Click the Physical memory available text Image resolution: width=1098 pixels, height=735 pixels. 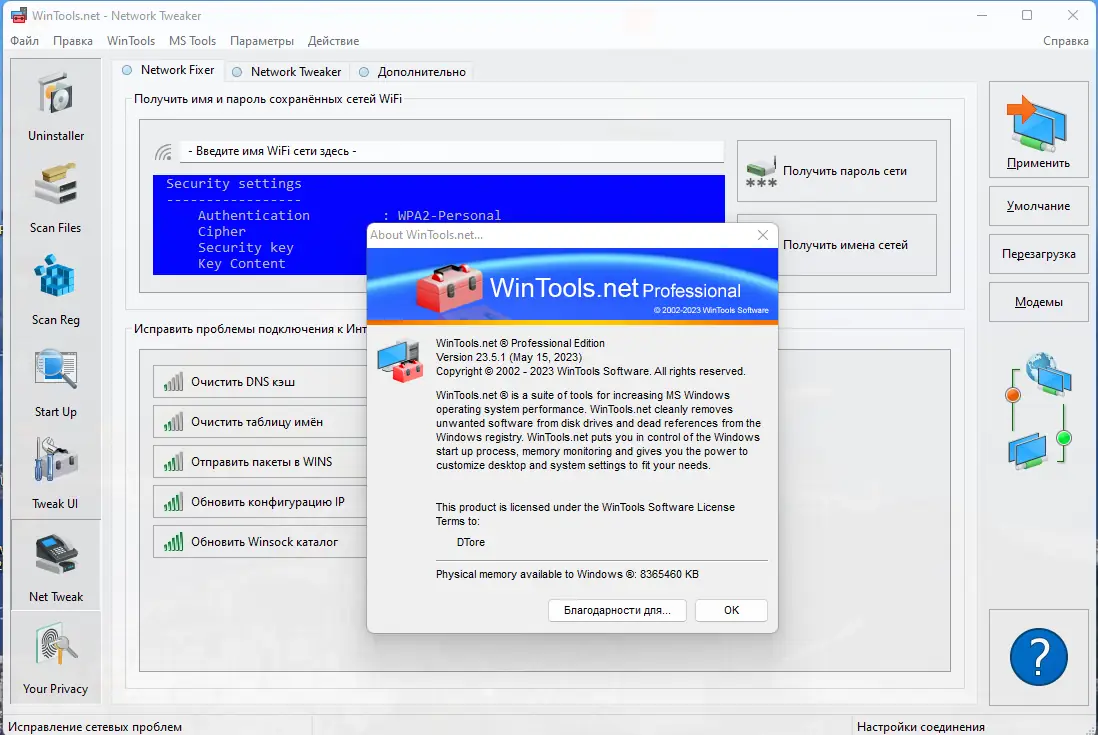[x=567, y=574]
